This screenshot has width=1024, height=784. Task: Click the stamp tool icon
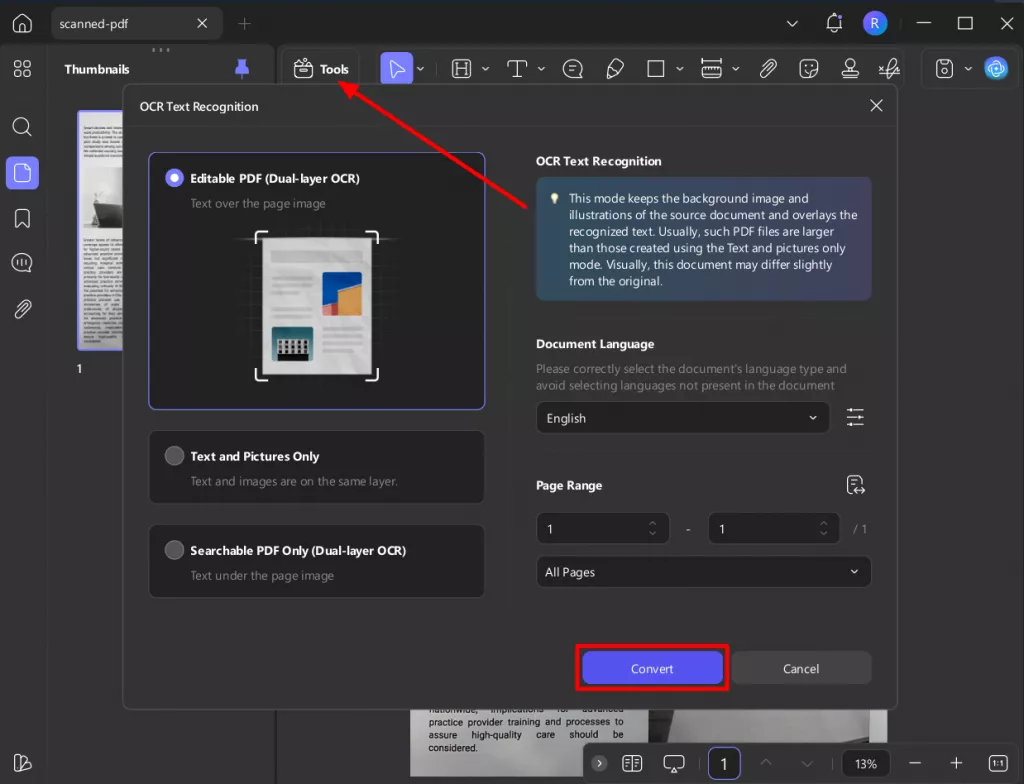[x=850, y=69]
